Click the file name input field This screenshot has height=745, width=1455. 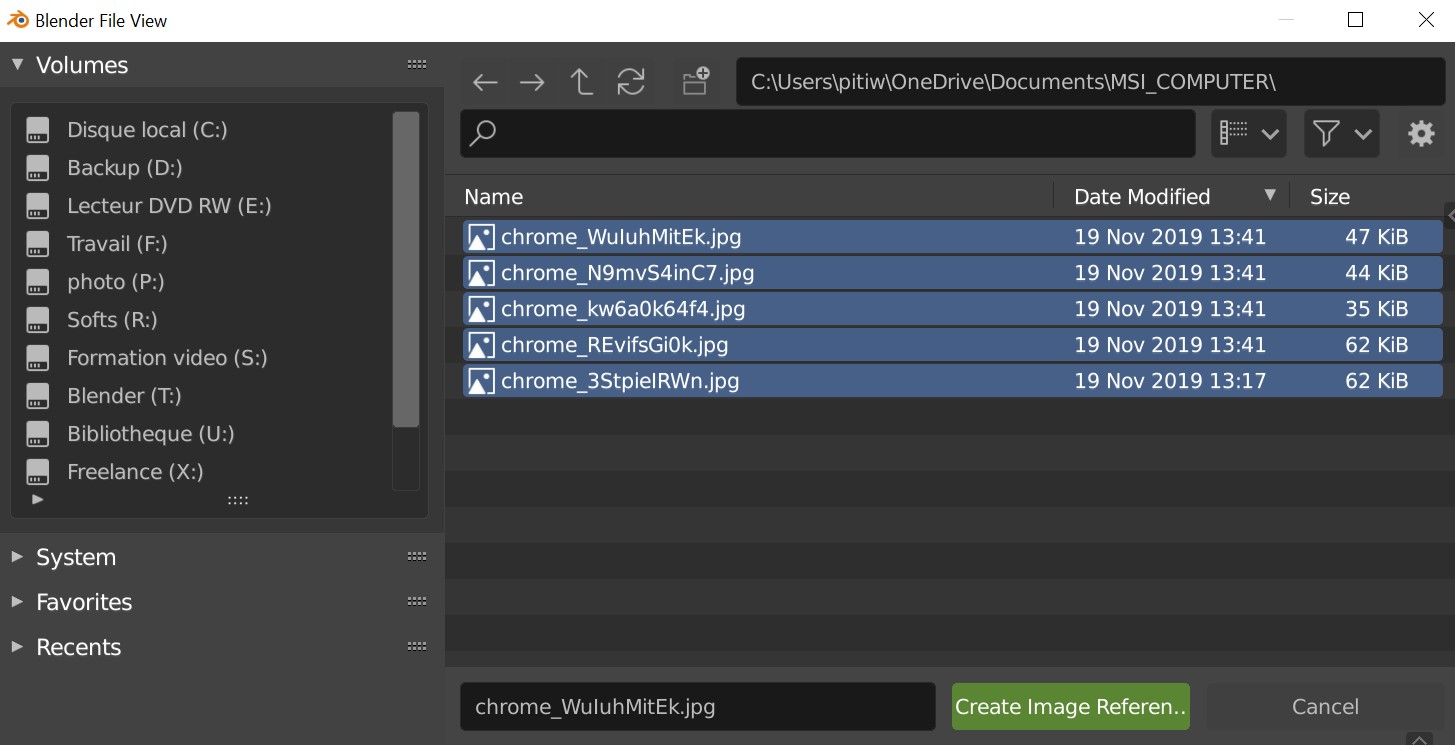pos(698,707)
